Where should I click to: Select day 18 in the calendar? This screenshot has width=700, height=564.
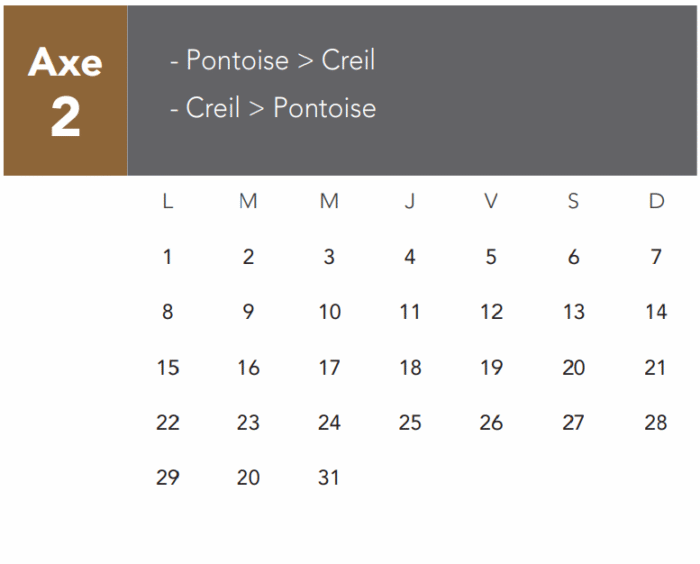410,368
